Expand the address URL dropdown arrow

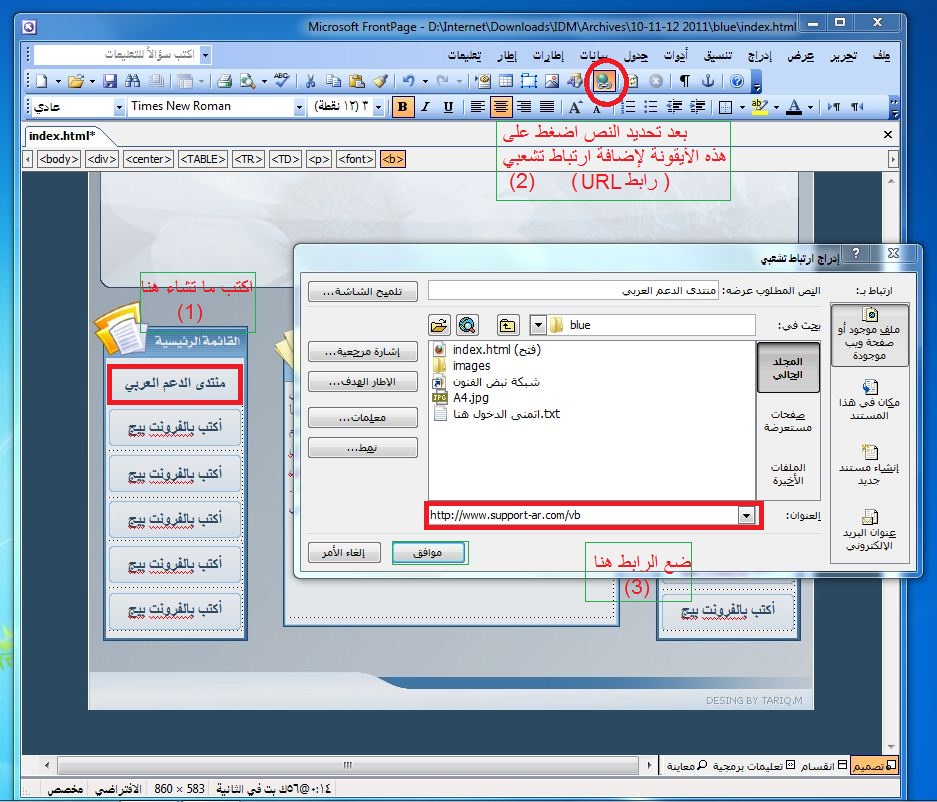tap(745, 515)
